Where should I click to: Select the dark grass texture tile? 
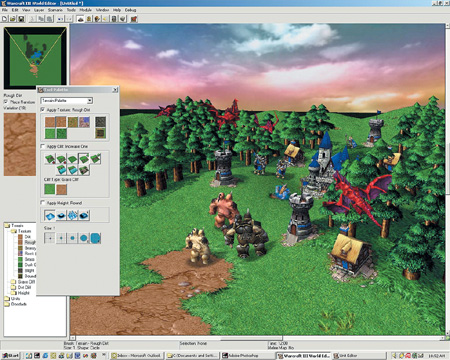click(x=61, y=133)
